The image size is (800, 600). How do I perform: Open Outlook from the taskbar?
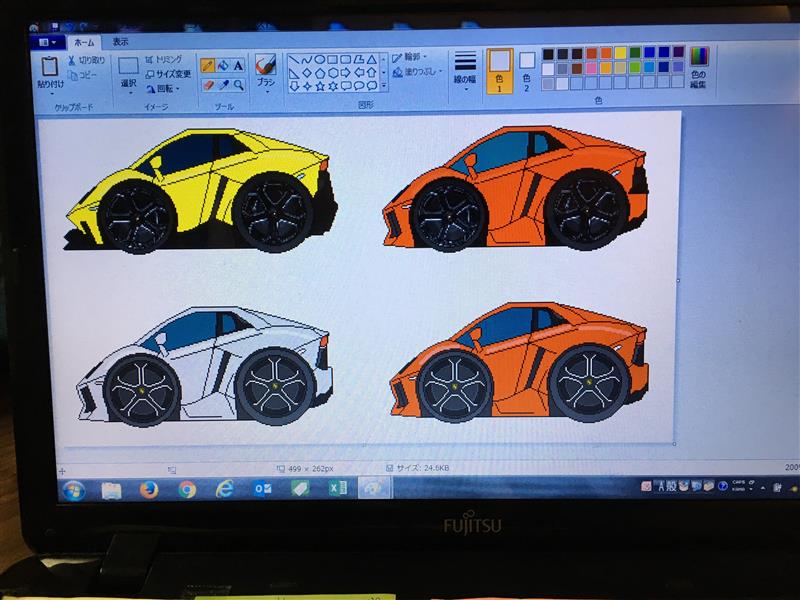pos(263,489)
